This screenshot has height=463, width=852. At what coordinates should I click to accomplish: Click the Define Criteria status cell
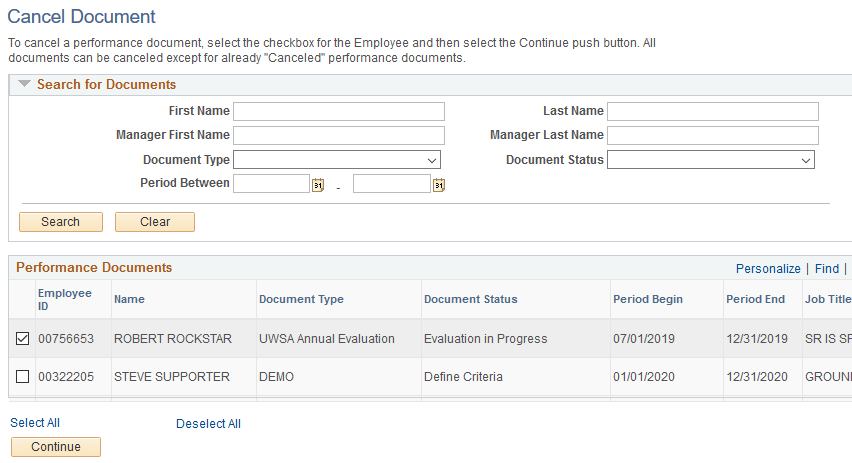click(x=463, y=377)
